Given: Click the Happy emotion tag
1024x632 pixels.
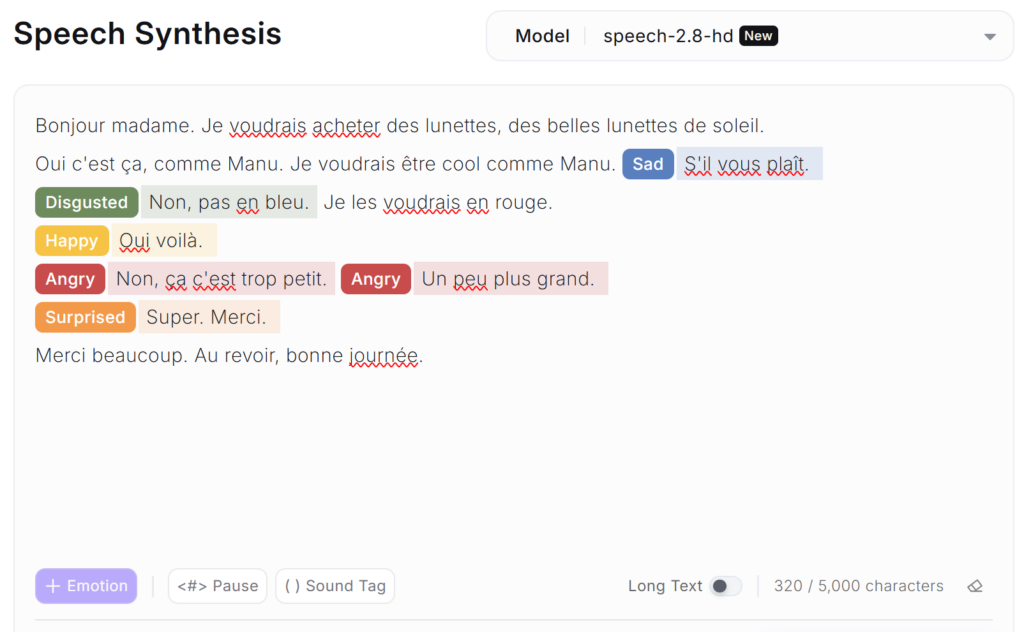Looking at the screenshot, I should 71,241.
